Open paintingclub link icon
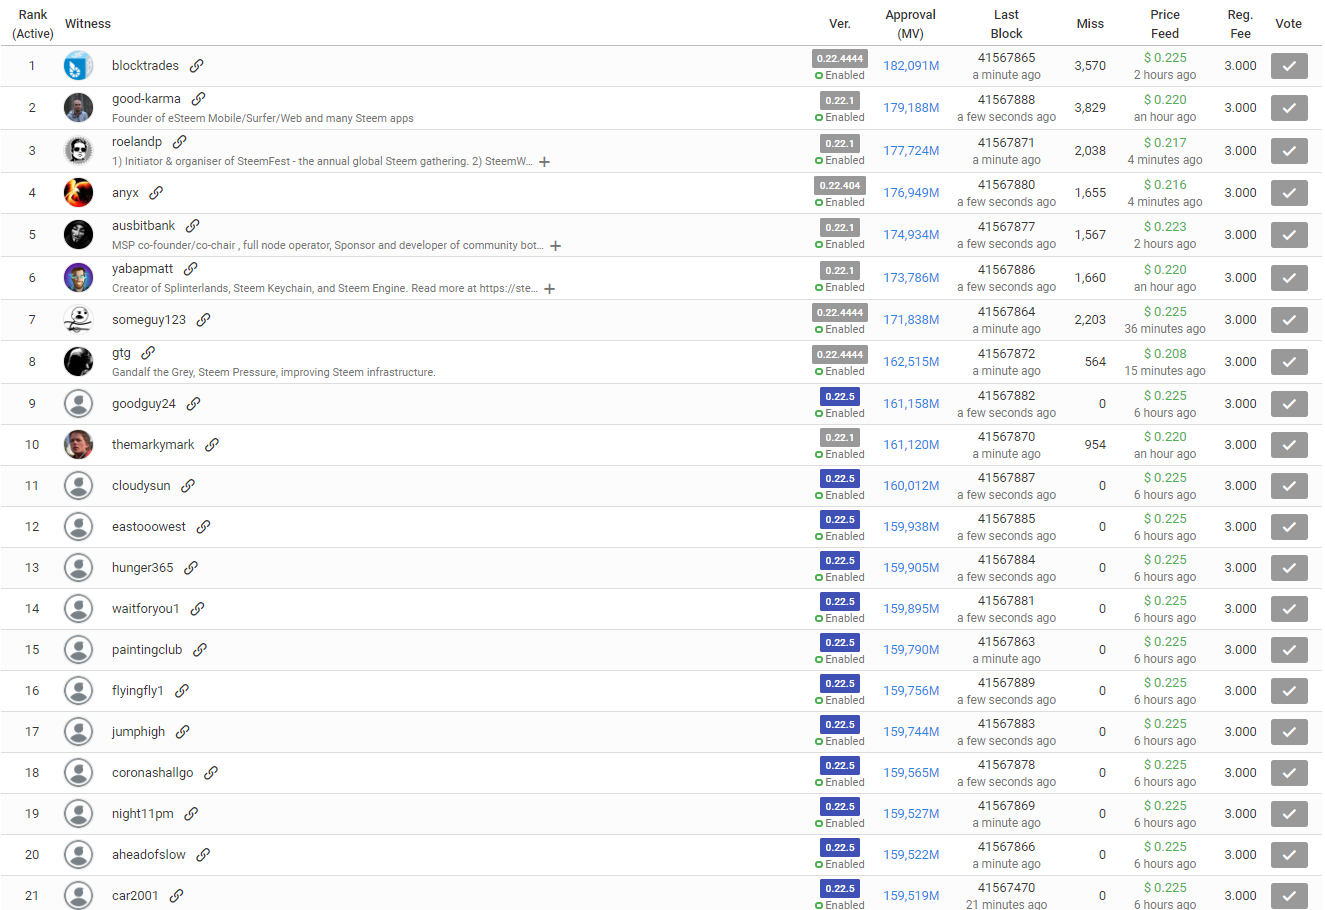The width and height of the screenshot is (1325, 910). point(200,650)
